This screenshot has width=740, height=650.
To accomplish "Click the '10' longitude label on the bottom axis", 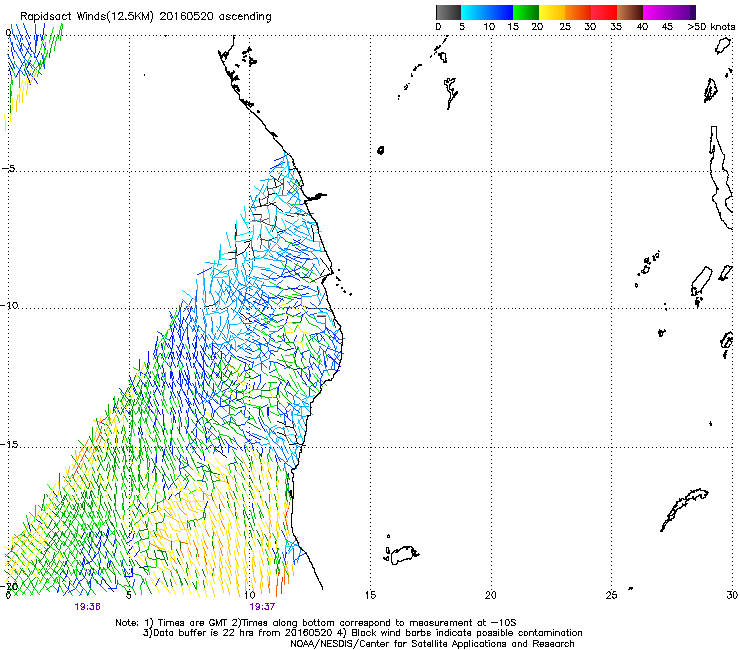I will tap(250, 595).
